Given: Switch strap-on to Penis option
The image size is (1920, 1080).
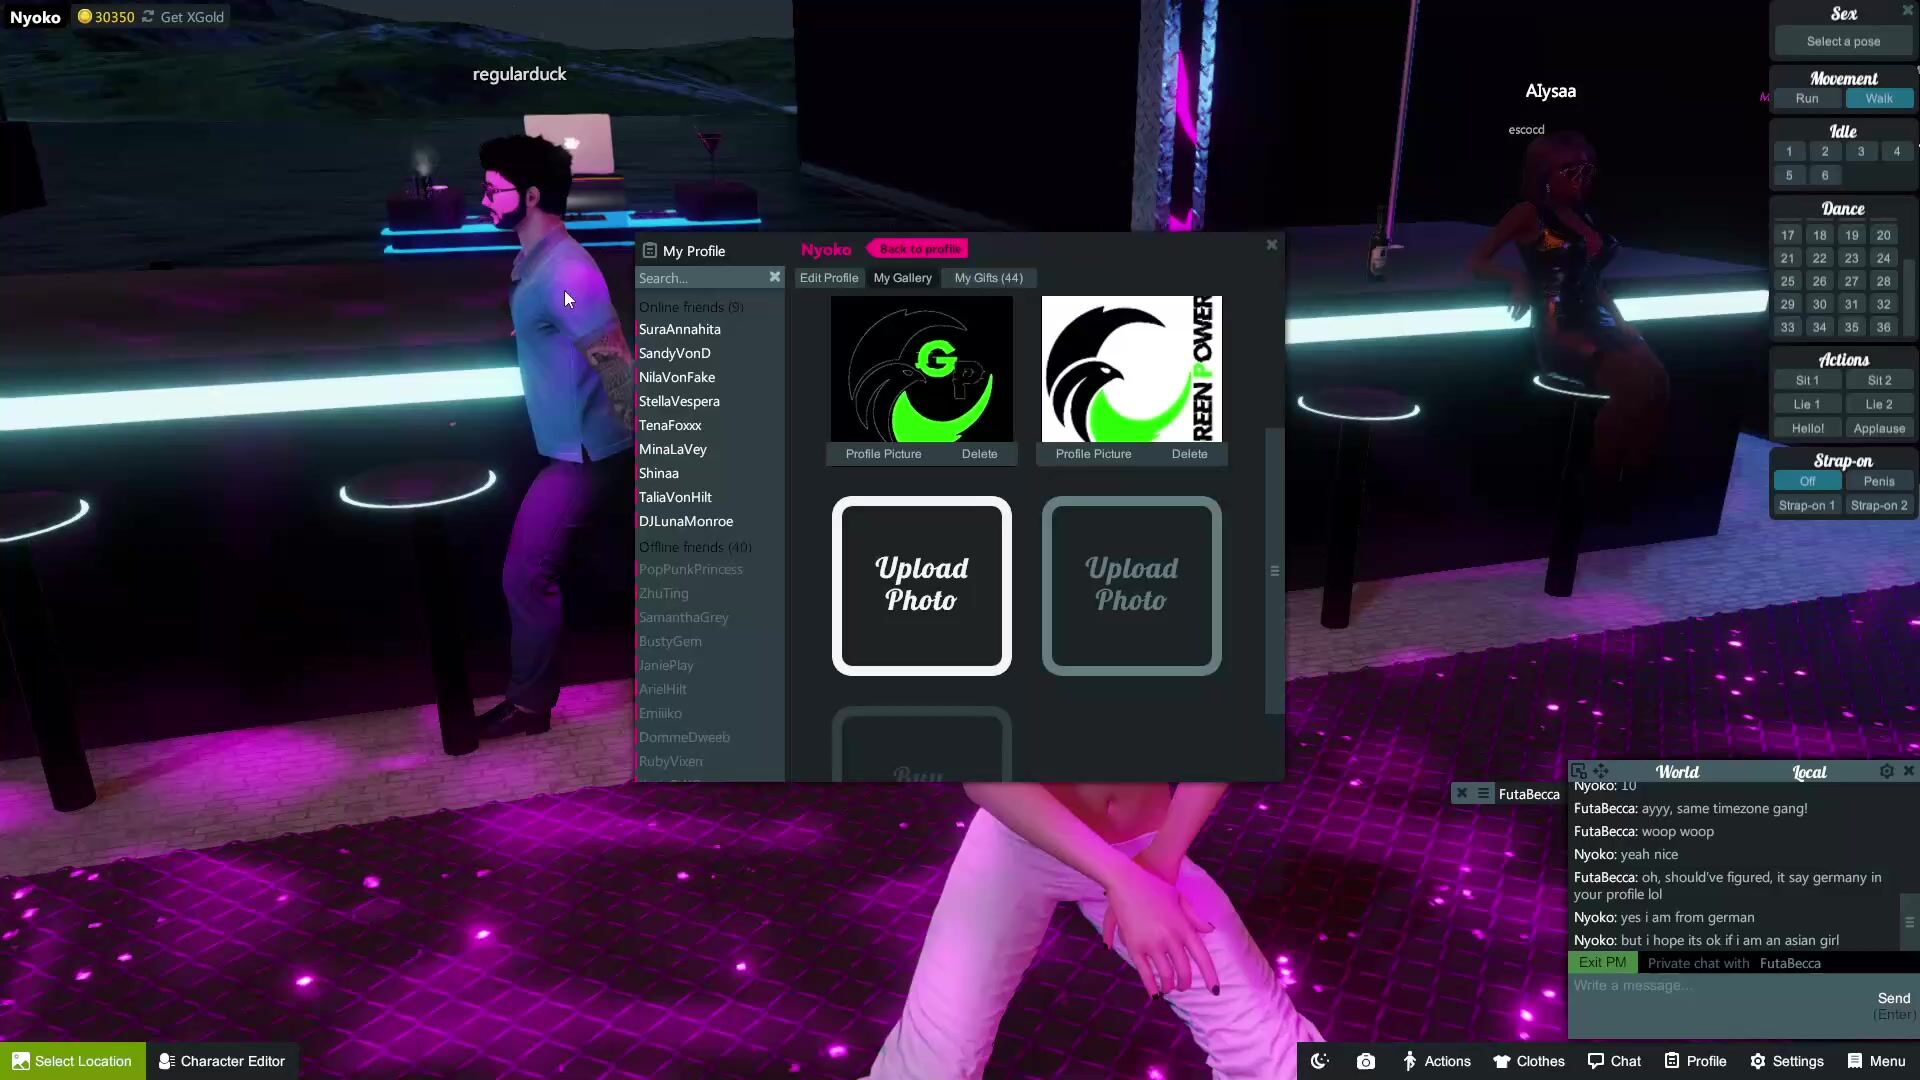Looking at the screenshot, I should pyautogui.click(x=1878, y=481).
